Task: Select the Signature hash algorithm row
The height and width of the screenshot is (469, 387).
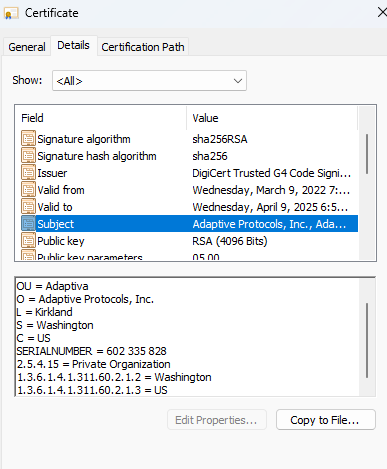Action: point(189,156)
